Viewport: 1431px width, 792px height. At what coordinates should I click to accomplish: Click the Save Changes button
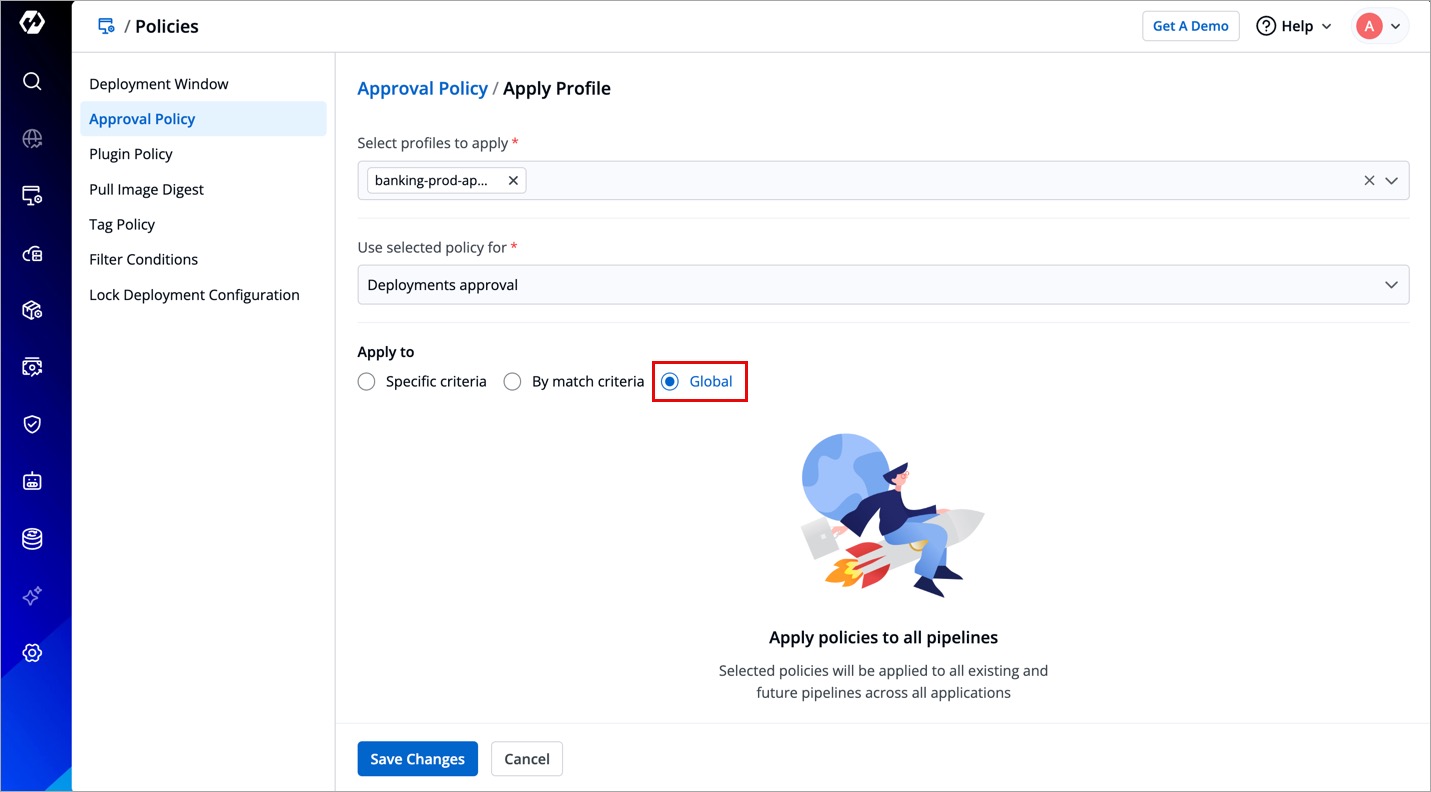[x=417, y=759]
